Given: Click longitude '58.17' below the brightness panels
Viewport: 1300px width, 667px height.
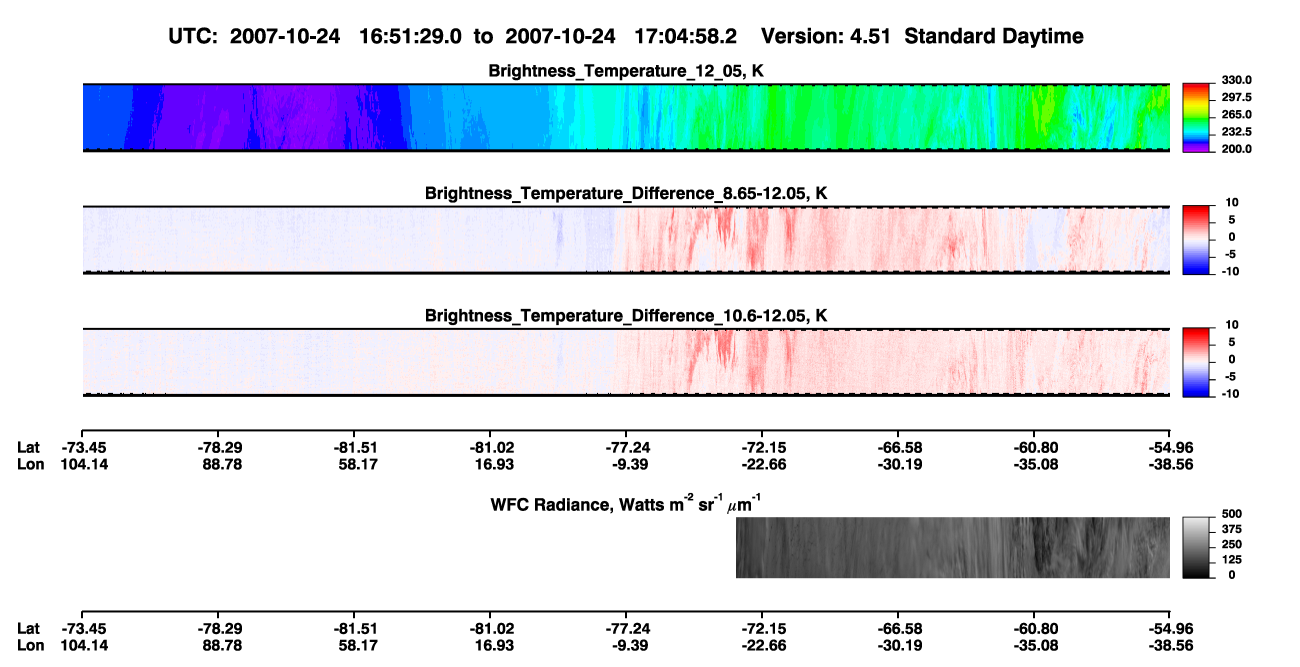Looking at the screenshot, I should click(x=355, y=464).
